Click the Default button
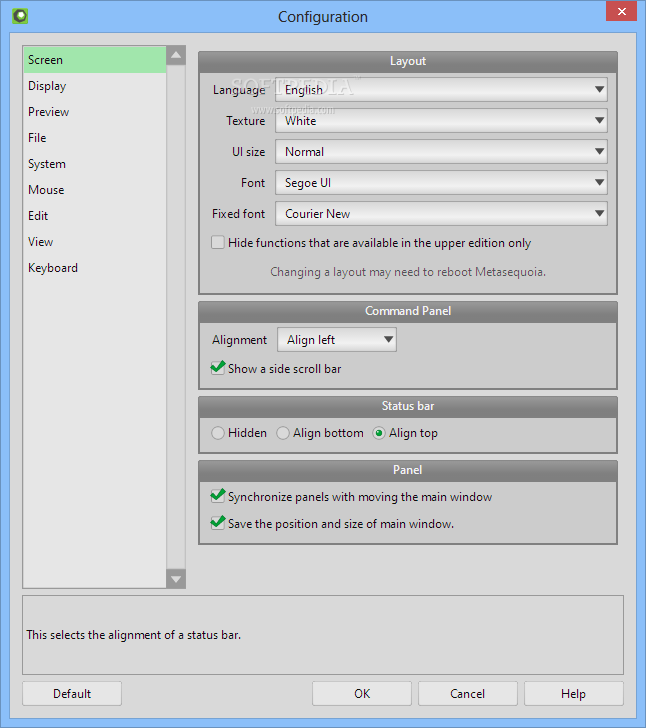 click(x=72, y=694)
